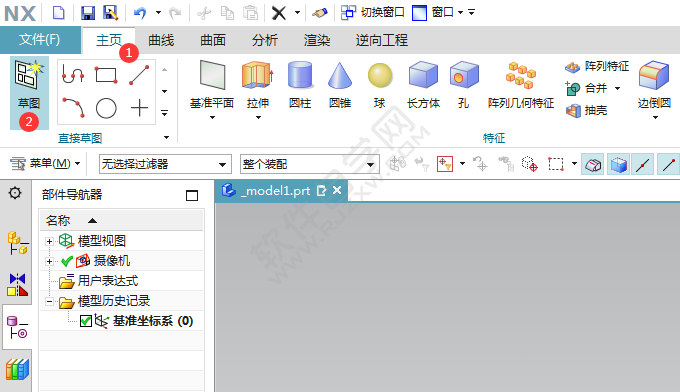Click the Save icon
The image size is (680, 392).
(88, 13)
